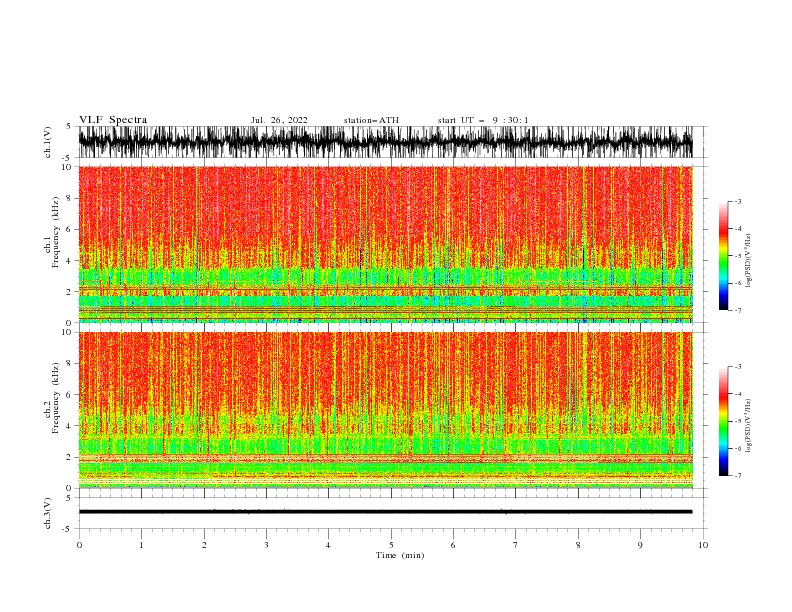Screen dimensions: 792x612
Task: Click the ch.1 PSD color scale bar
Action: click(x=723, y=256)
